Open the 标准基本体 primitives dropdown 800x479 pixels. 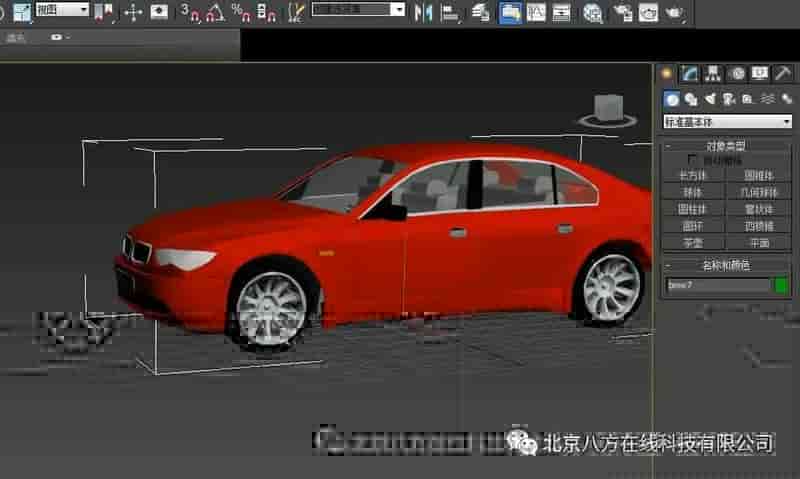coord(728,121)
